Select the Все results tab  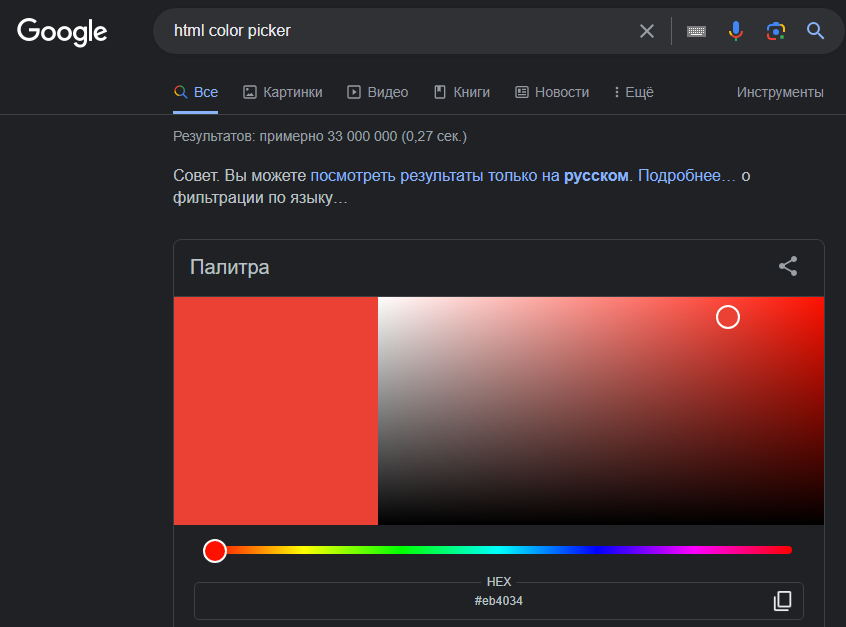(x=196, y=92)
